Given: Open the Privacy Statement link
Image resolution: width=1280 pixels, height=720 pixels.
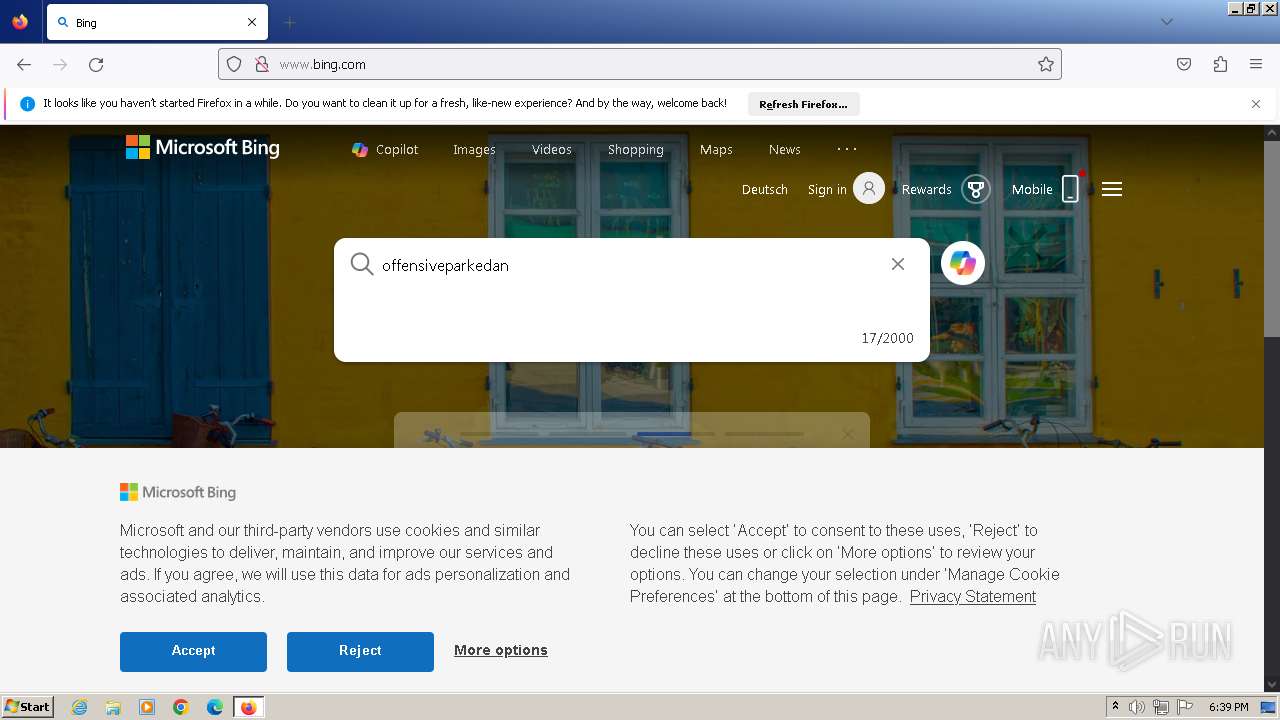Looking at the screenshot, I should click(973, 596).
